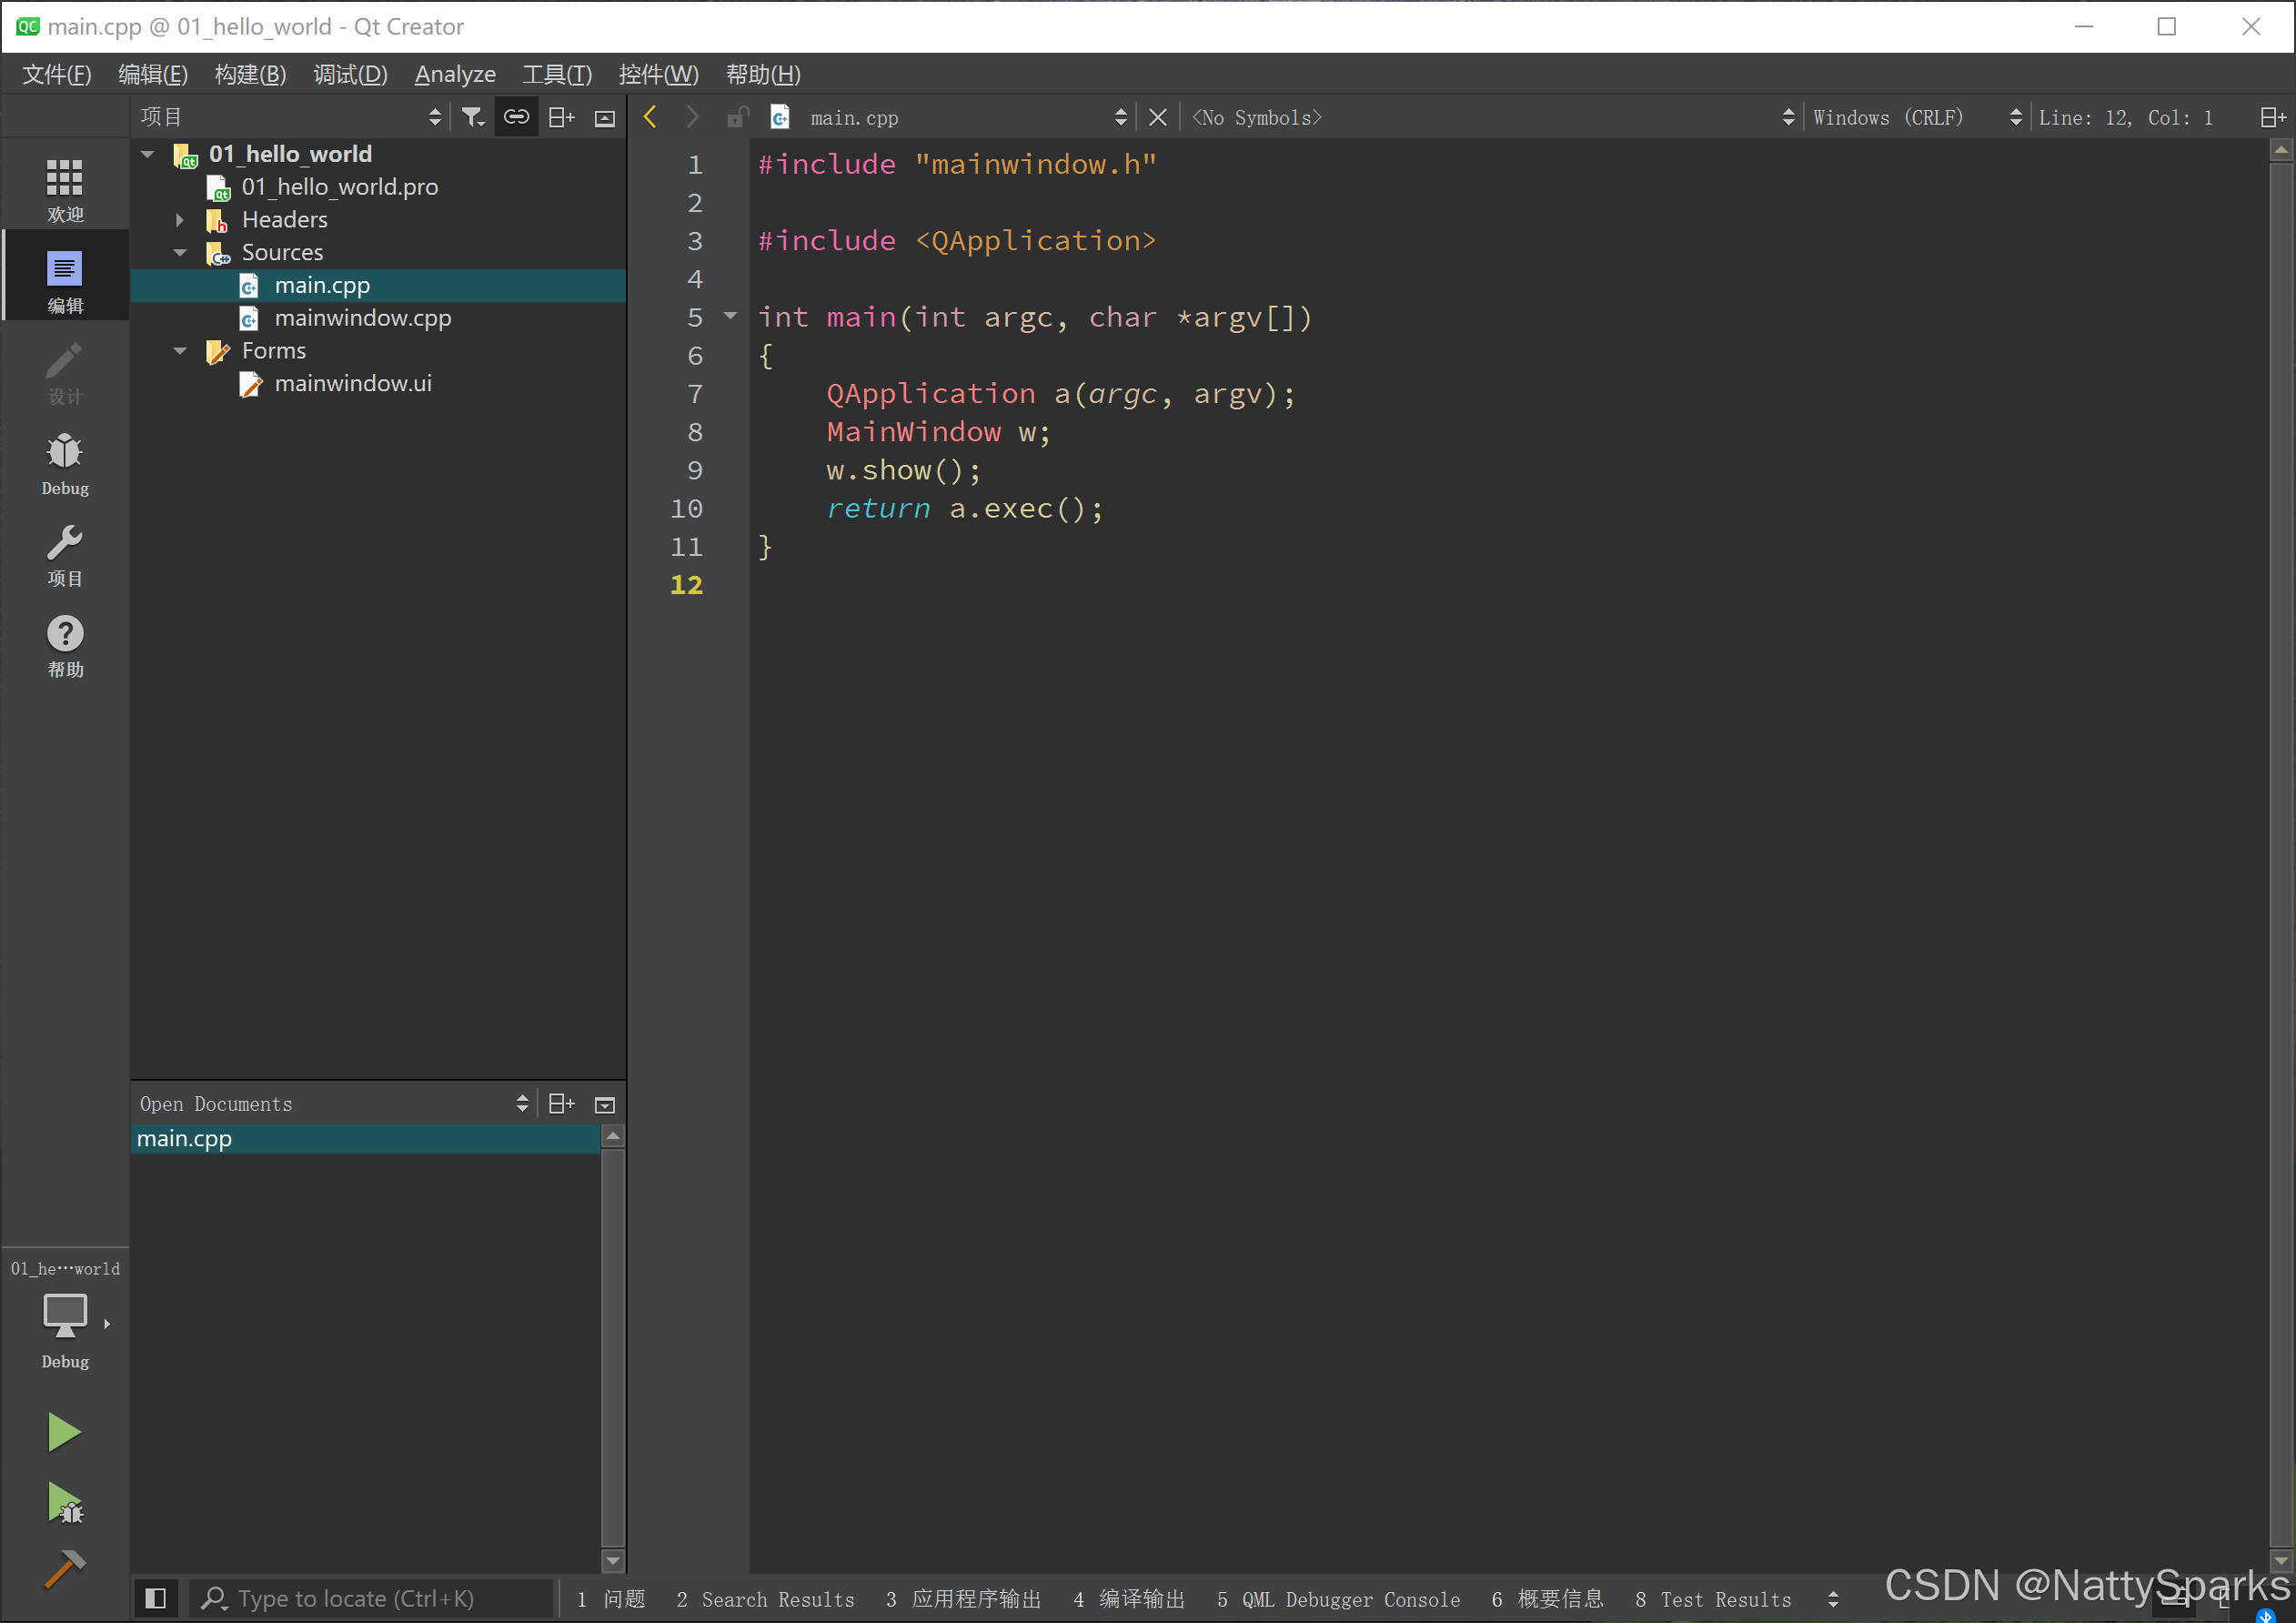The width and height of the screenshot is (2296, 1623).
Task: Switch to 项目 (Projects) mode
Action: pos(64,555)
